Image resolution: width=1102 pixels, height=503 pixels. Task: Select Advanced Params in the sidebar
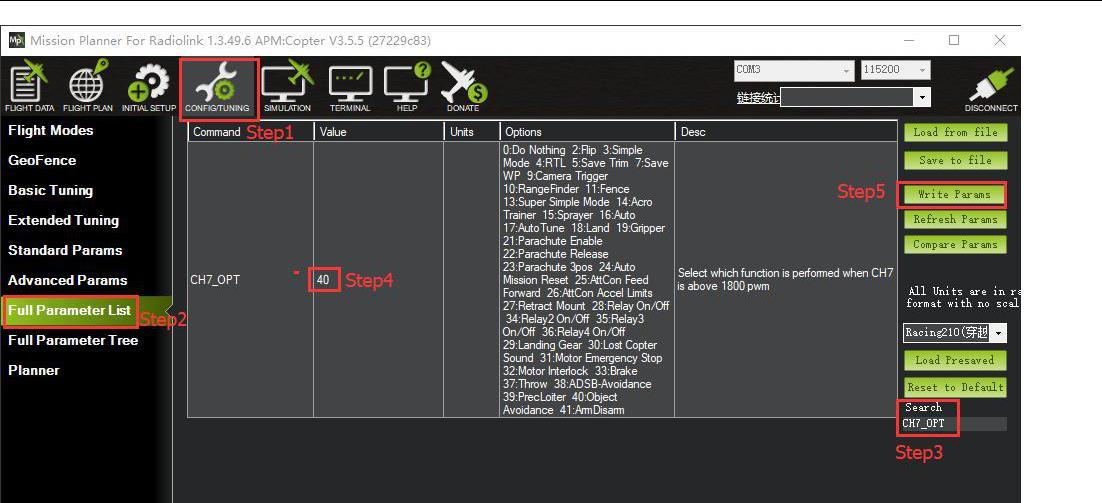pos(67,280)
